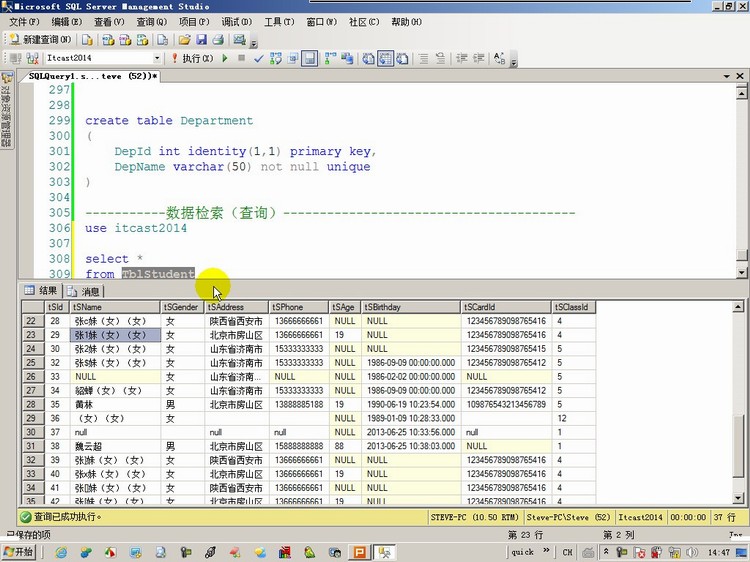Open the 工具(T) menu
The width and height of the screenshot is (750, 562).
(279, 22)
